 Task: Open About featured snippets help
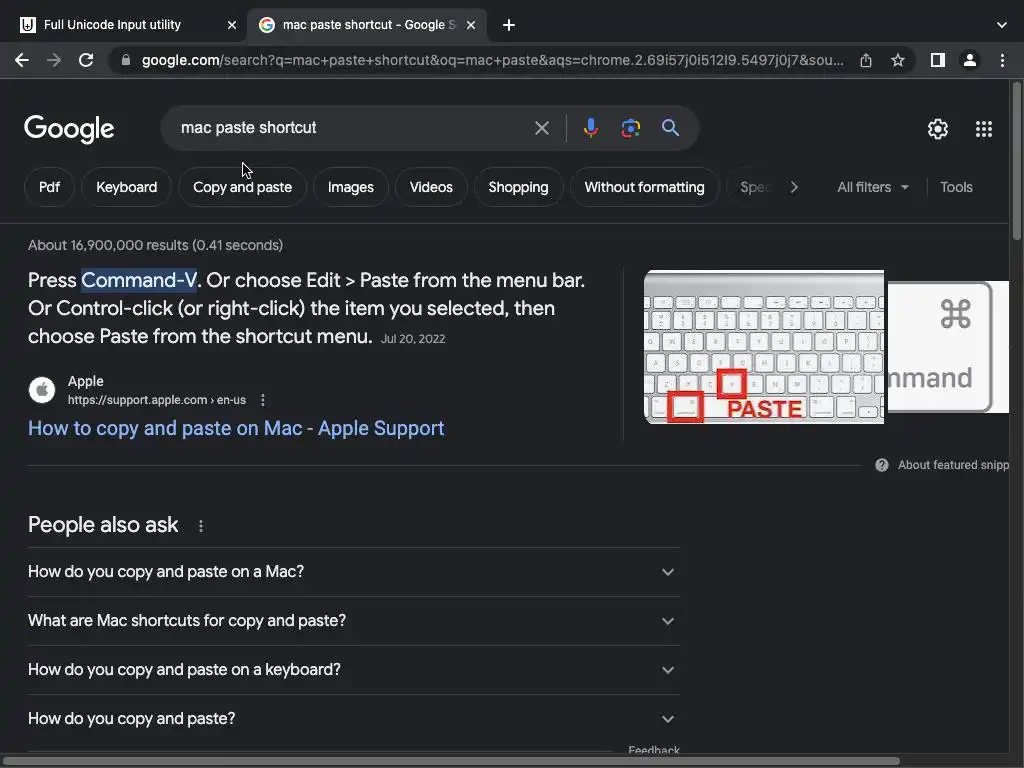point(942,465)
